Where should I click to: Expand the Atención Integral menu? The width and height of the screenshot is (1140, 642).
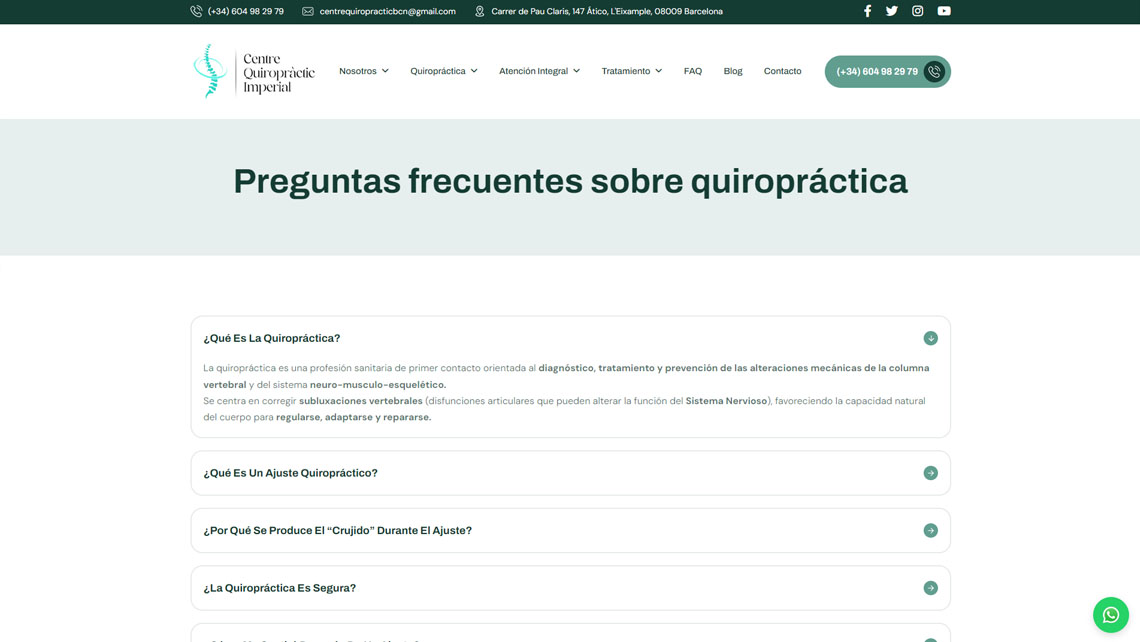click(x=539, y=71)
